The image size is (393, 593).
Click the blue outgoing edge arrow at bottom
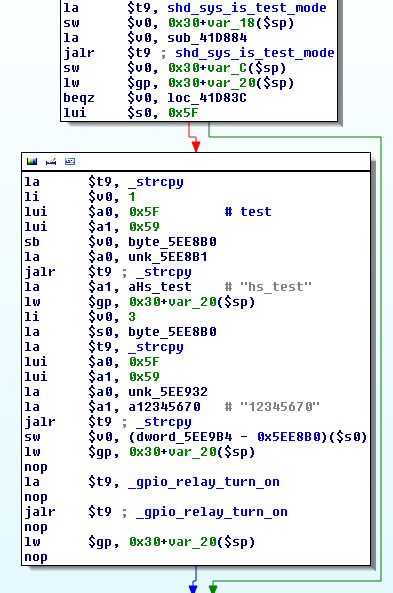tap(193, 588)
